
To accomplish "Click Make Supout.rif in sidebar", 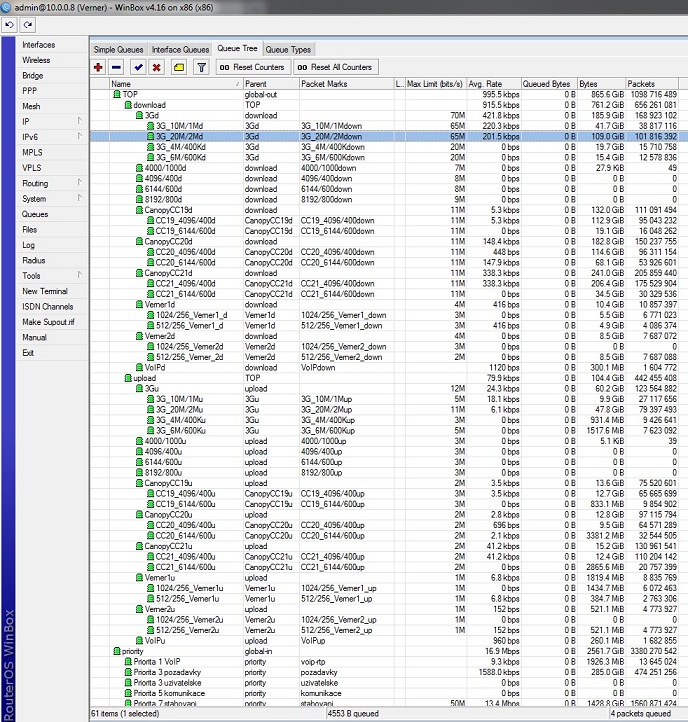I will (48, 322).
